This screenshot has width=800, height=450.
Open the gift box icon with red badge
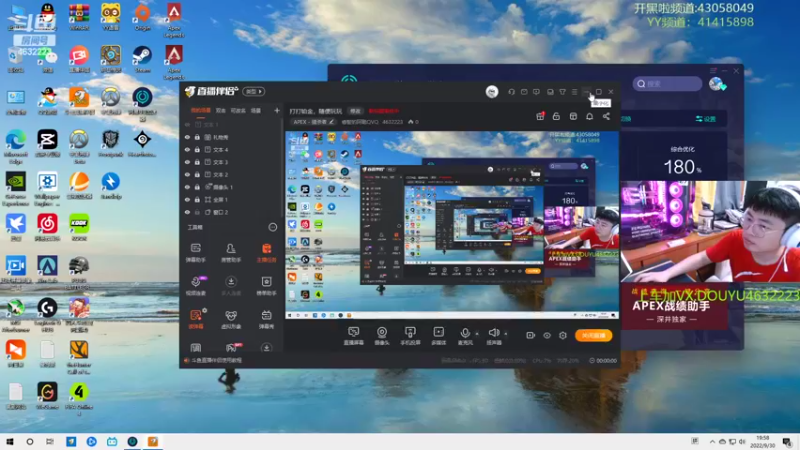coord(540,116)
